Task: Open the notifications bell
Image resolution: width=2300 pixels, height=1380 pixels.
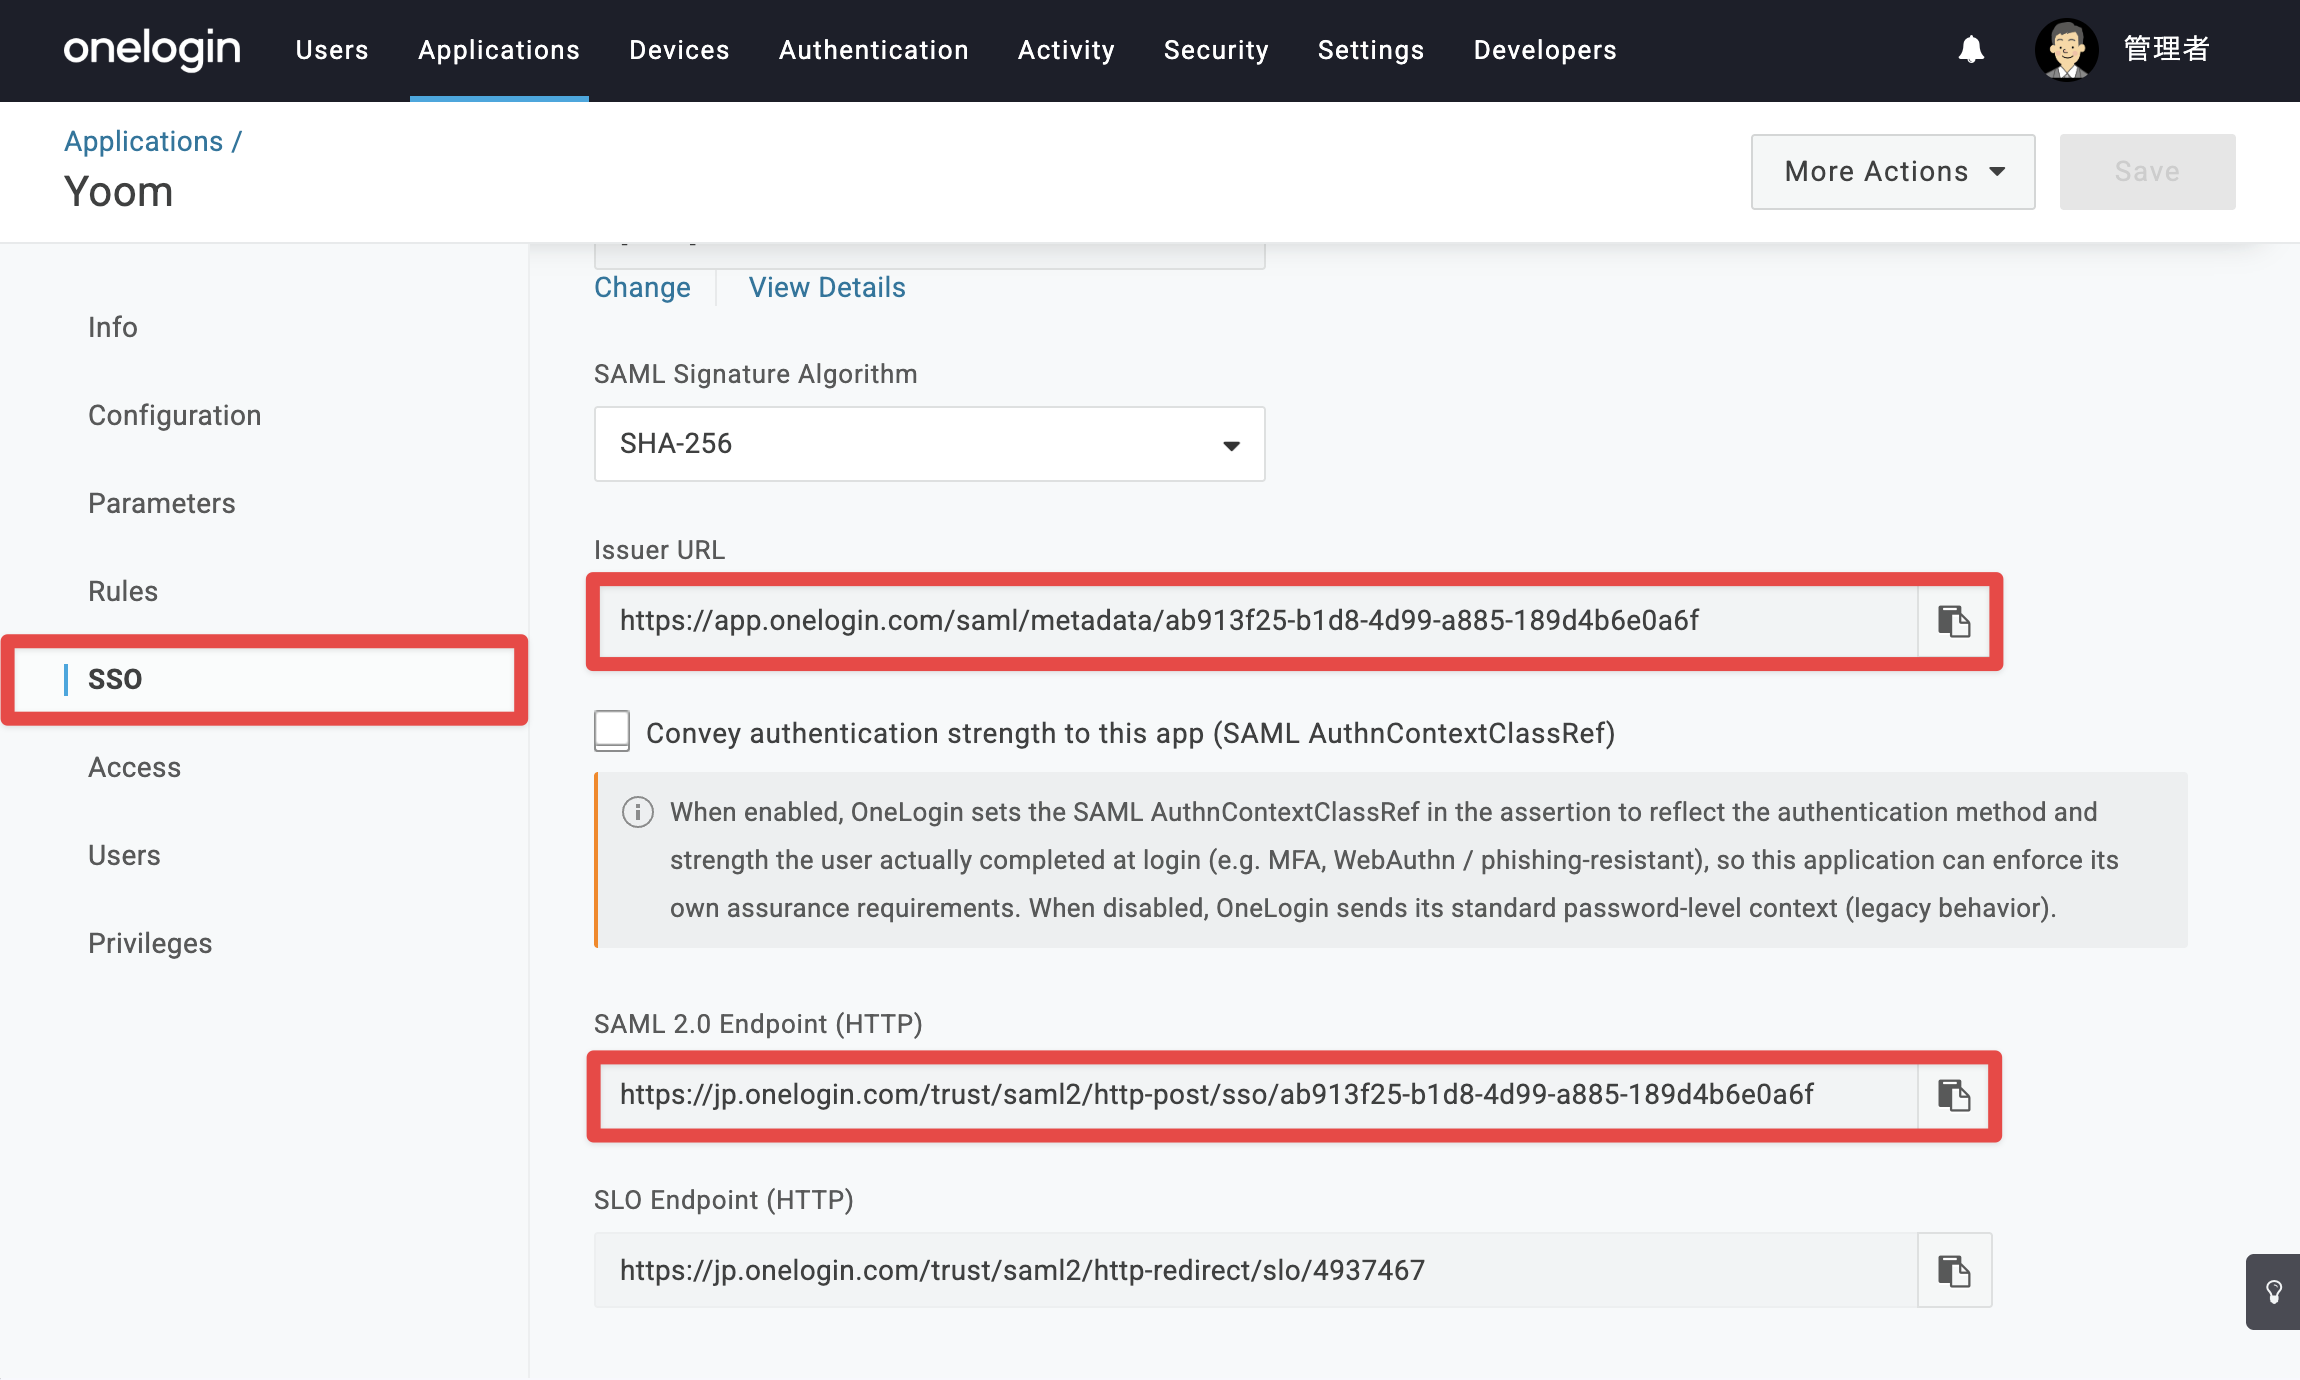Action: coord(1971,49)
